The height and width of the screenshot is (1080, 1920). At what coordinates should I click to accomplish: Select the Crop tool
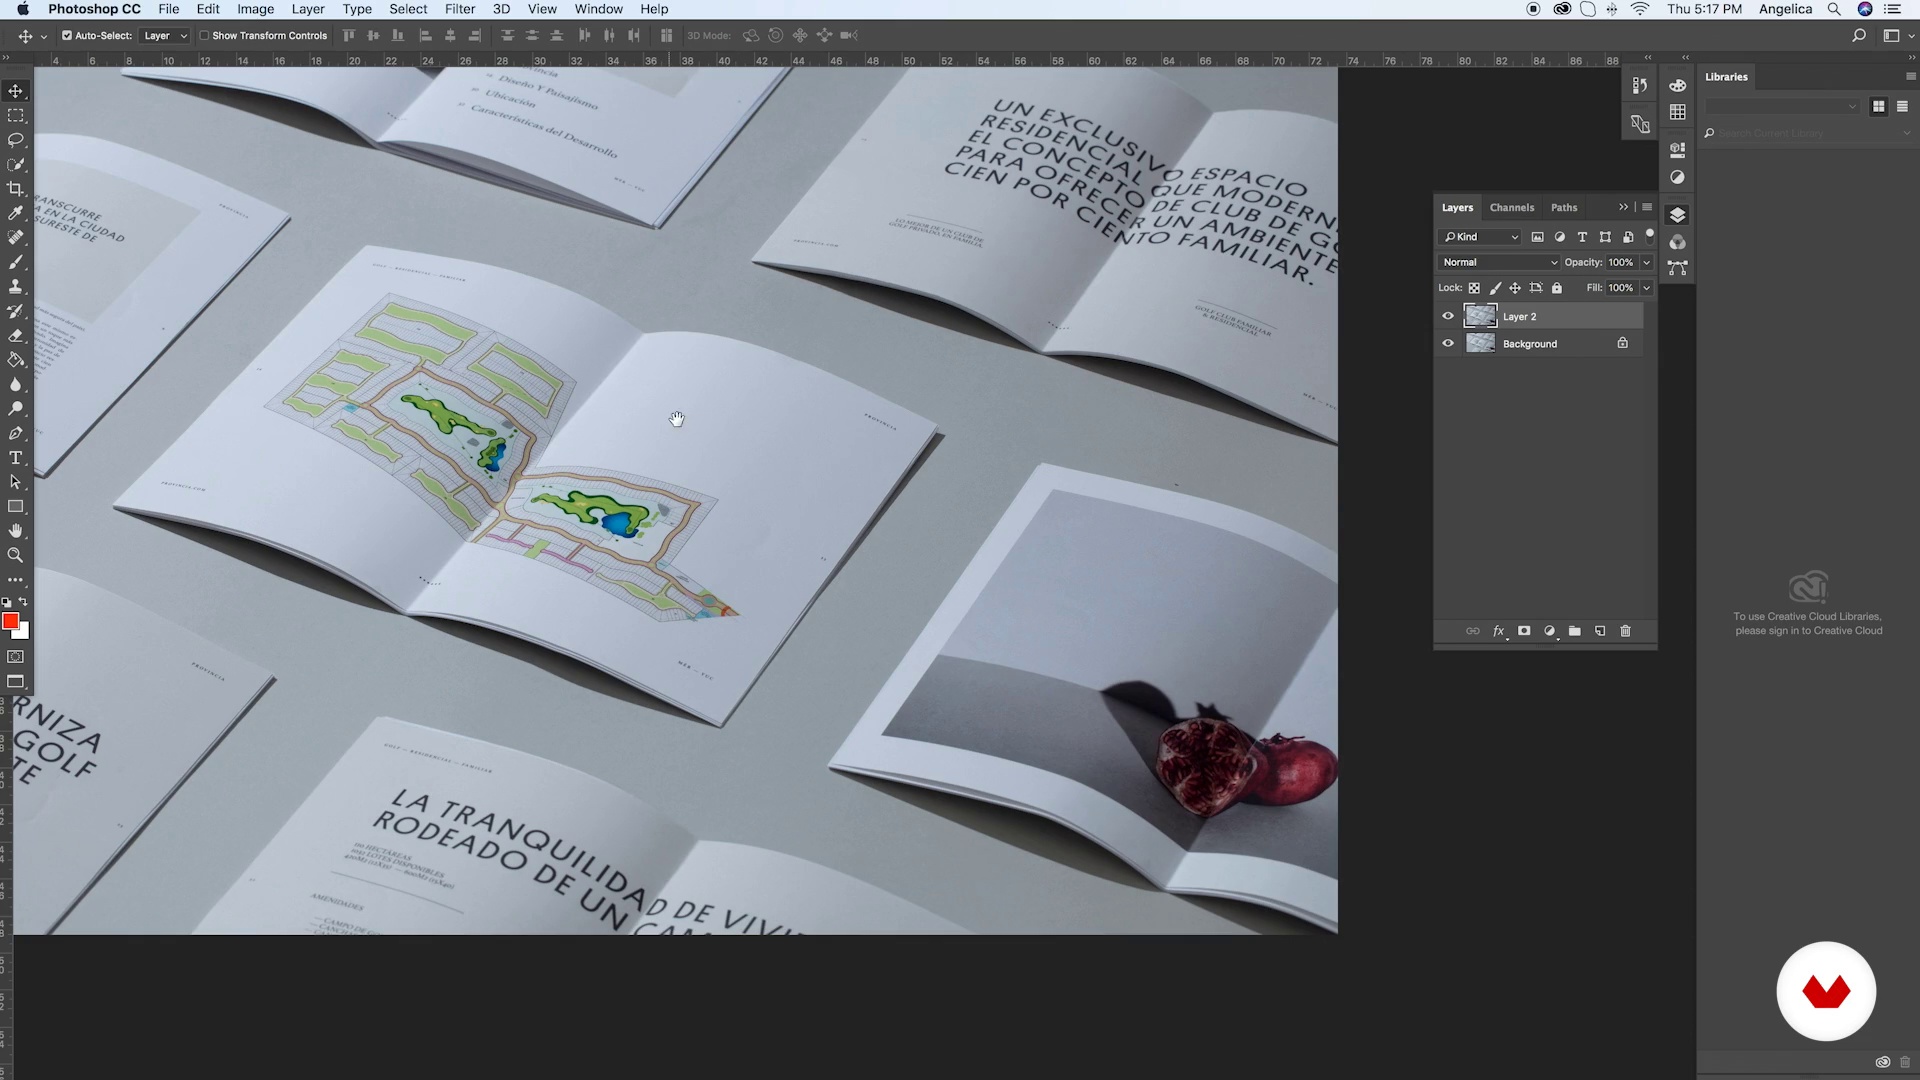tap(16, 189)
